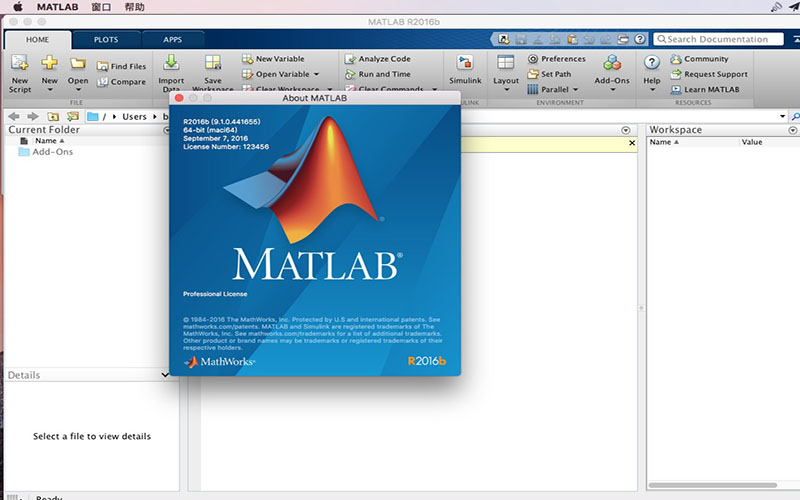Click the Workspace horizontal scrollbar
The height and width of the screenshot is (500, 800).
point(713,485)
